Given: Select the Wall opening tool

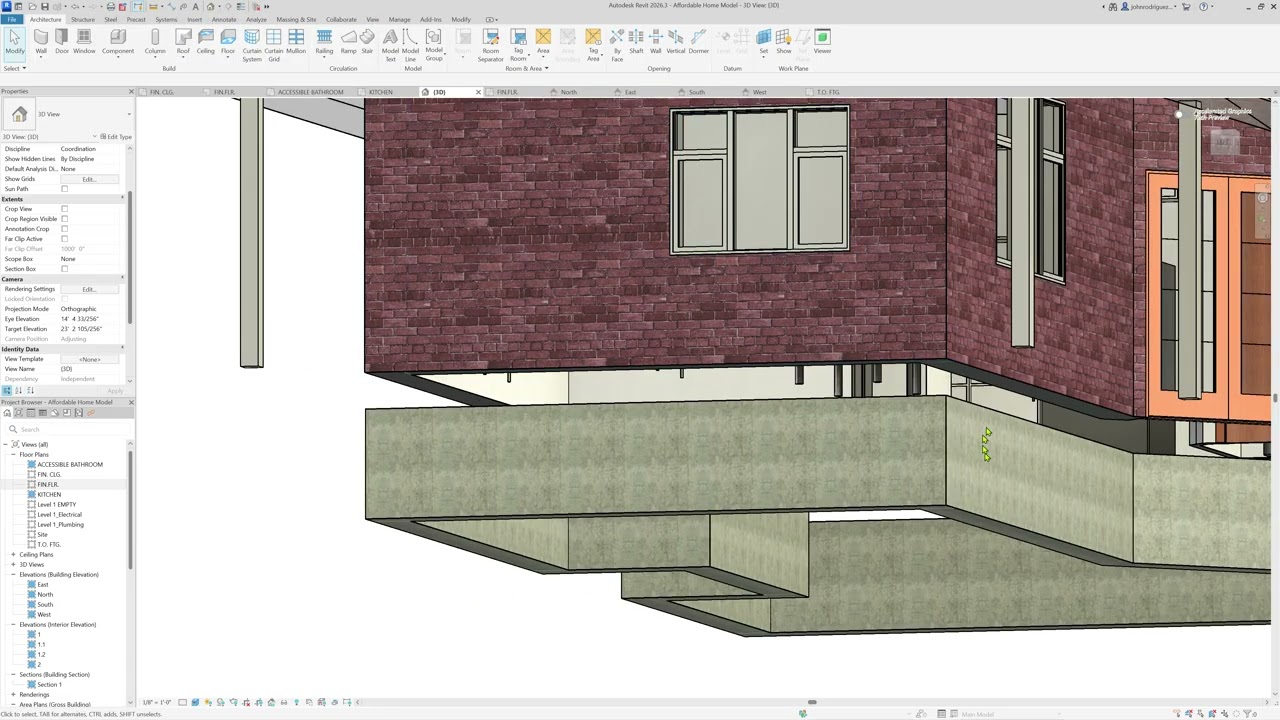Looking at the screenshot, I should (x=656, y=42).
